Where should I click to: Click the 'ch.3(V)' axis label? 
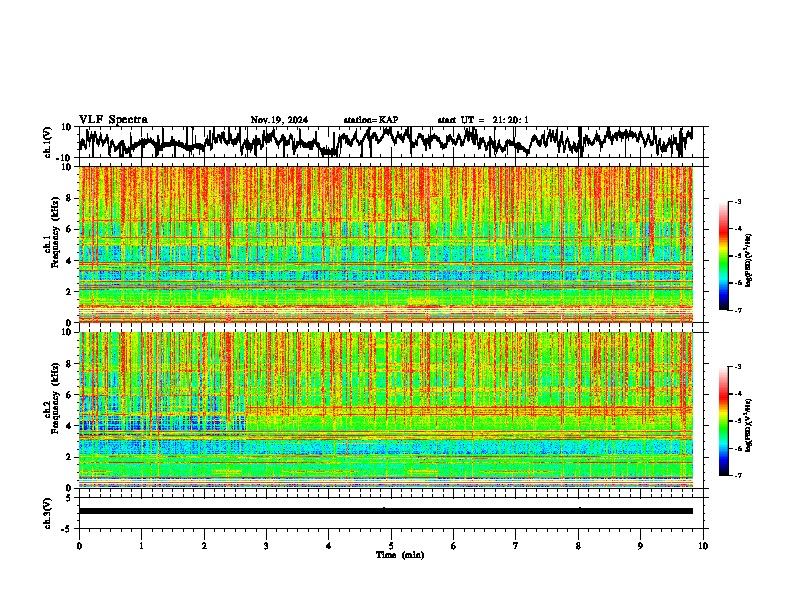pos(48,514)
